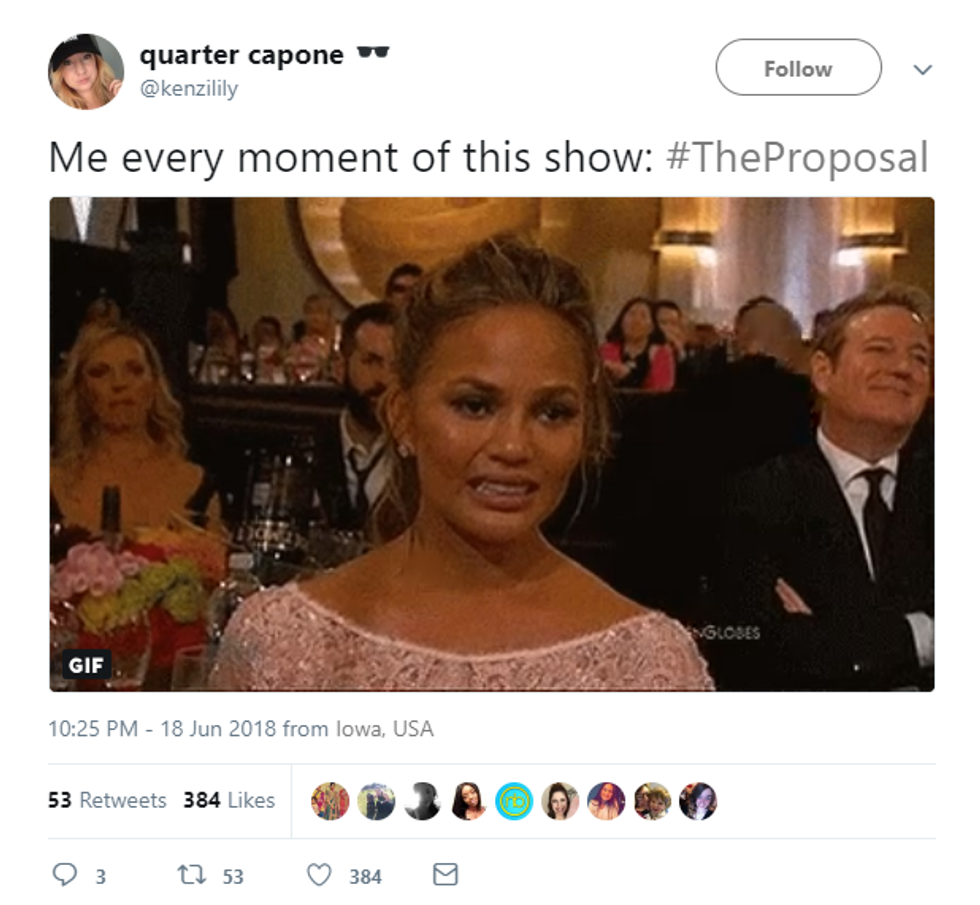This screenshot has height=905, width=980.
Task: View the 53 Retweets list
Action: pos(107,800)
